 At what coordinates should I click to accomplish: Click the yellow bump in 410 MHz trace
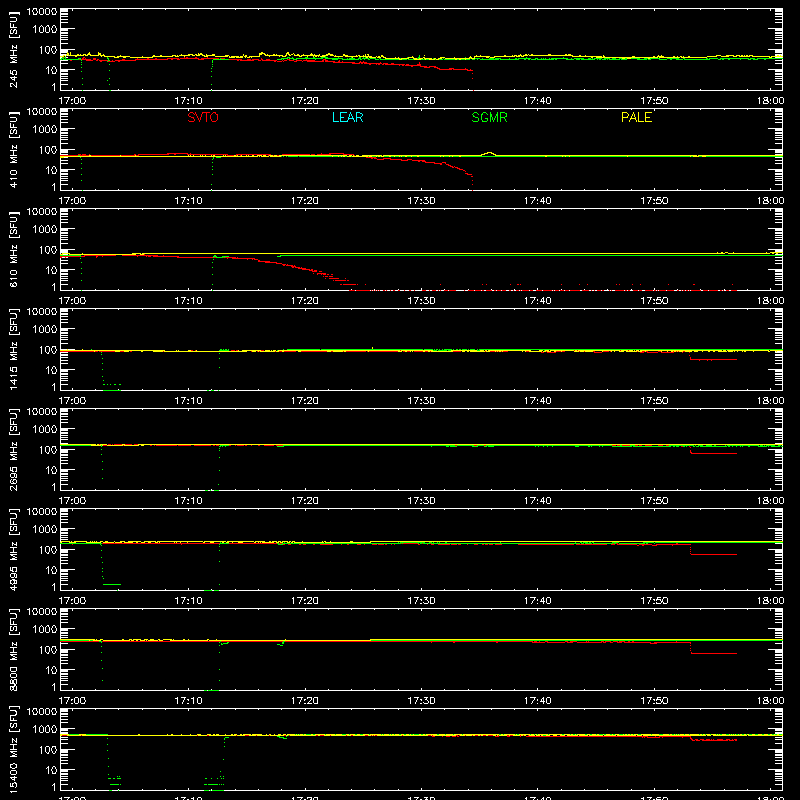coord(489,153)
